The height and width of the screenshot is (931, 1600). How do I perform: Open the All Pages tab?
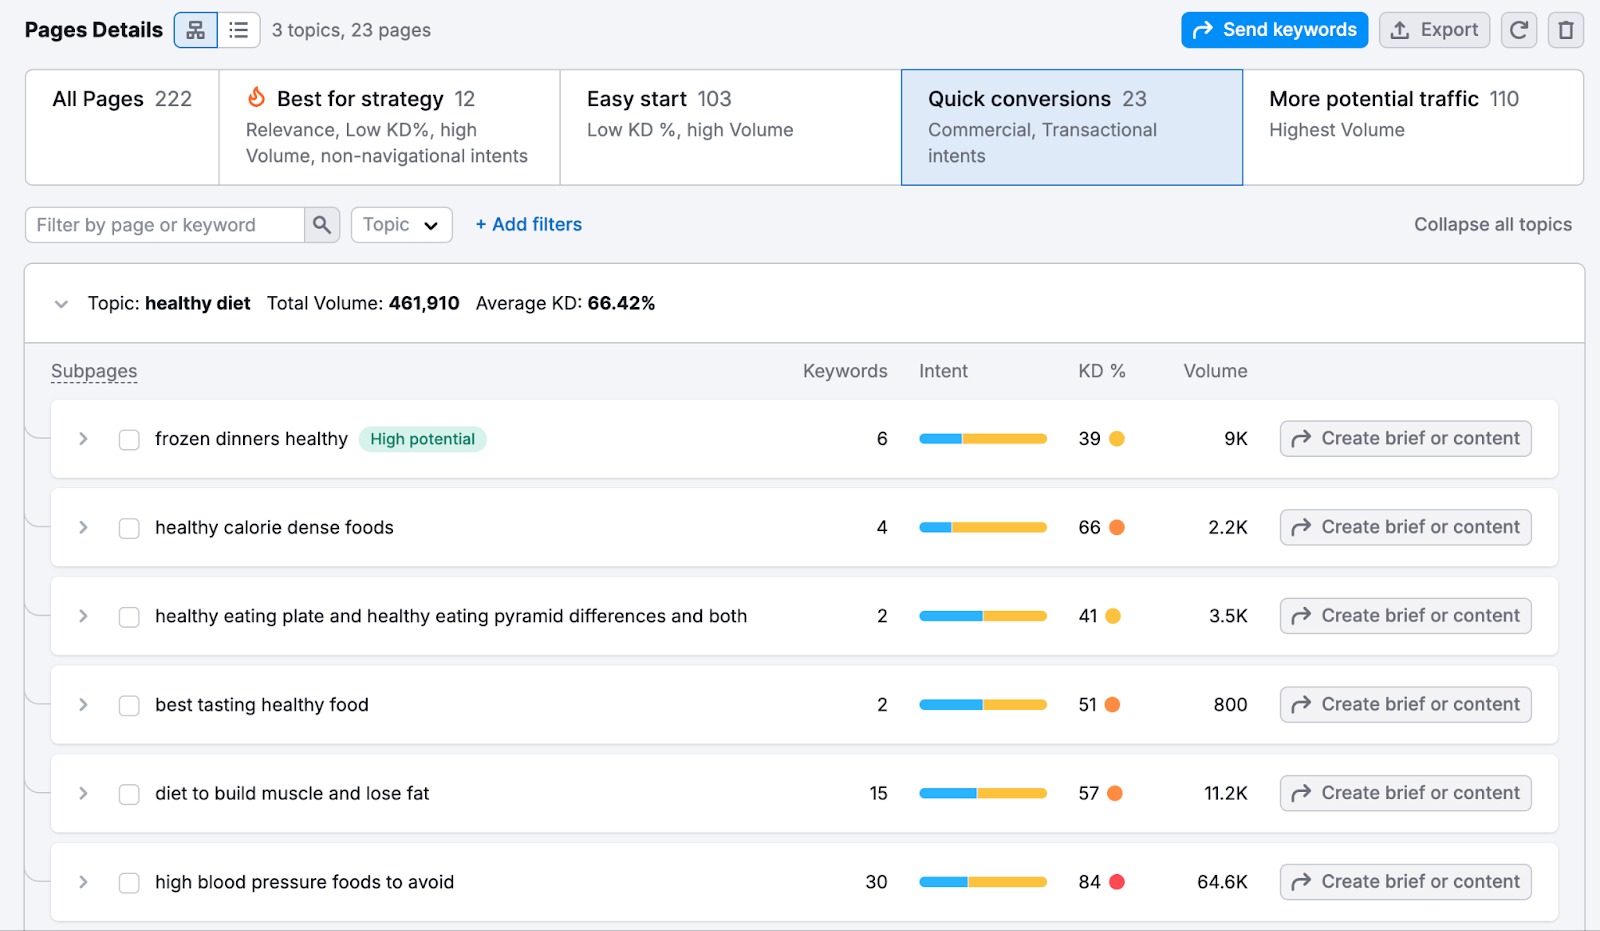click(x=122, y=127)
